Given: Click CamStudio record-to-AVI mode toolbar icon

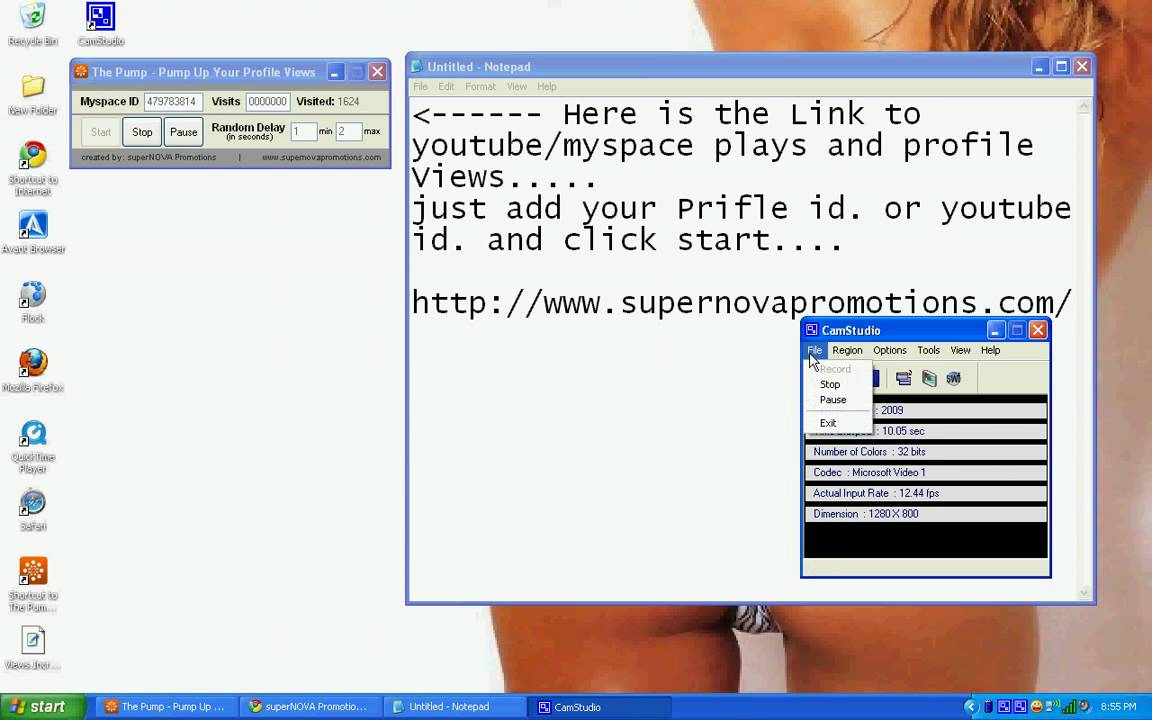Looking at the screenshot, I should 929,378.
